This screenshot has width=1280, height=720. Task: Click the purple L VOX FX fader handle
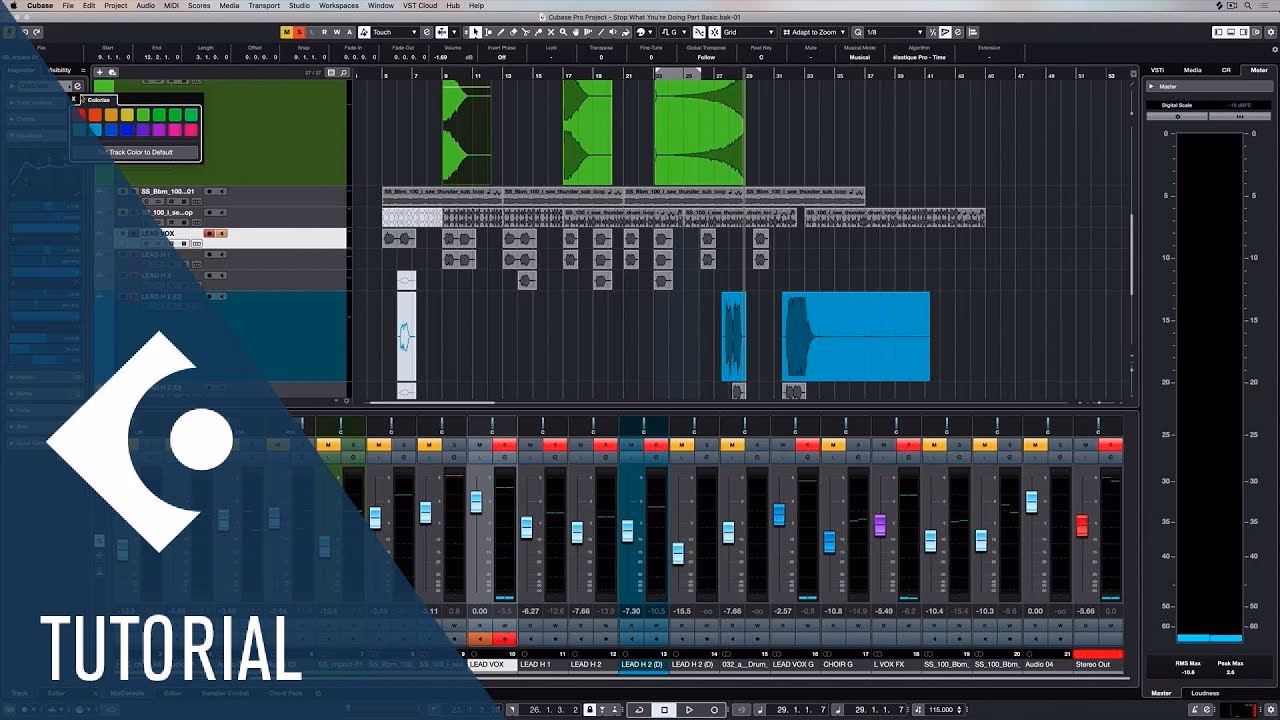click(880, 525)
